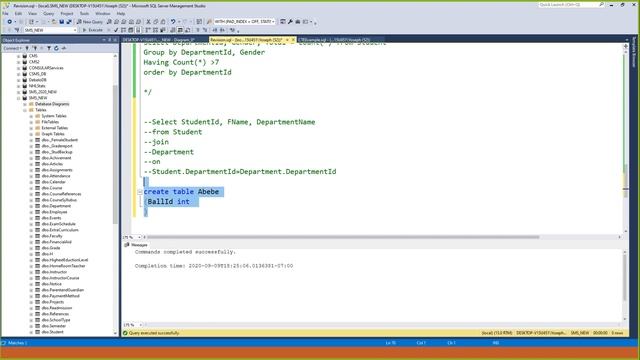This screenshot has height=360, width=640.
Task: Open the Window menu
Action: 102,13
